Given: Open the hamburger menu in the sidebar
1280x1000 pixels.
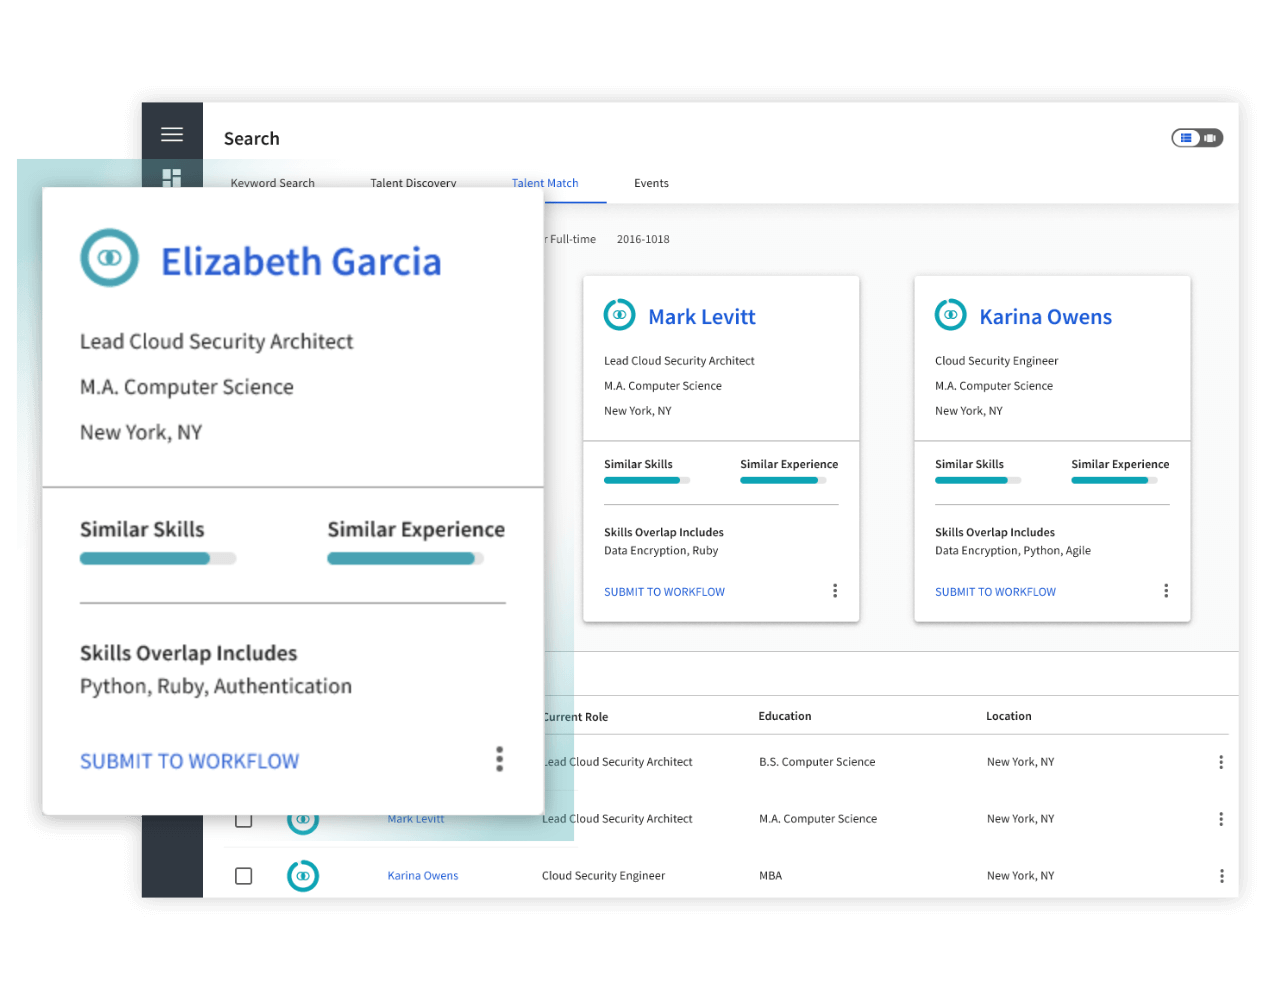Looking at the screenshot, I should pos(172,135).
